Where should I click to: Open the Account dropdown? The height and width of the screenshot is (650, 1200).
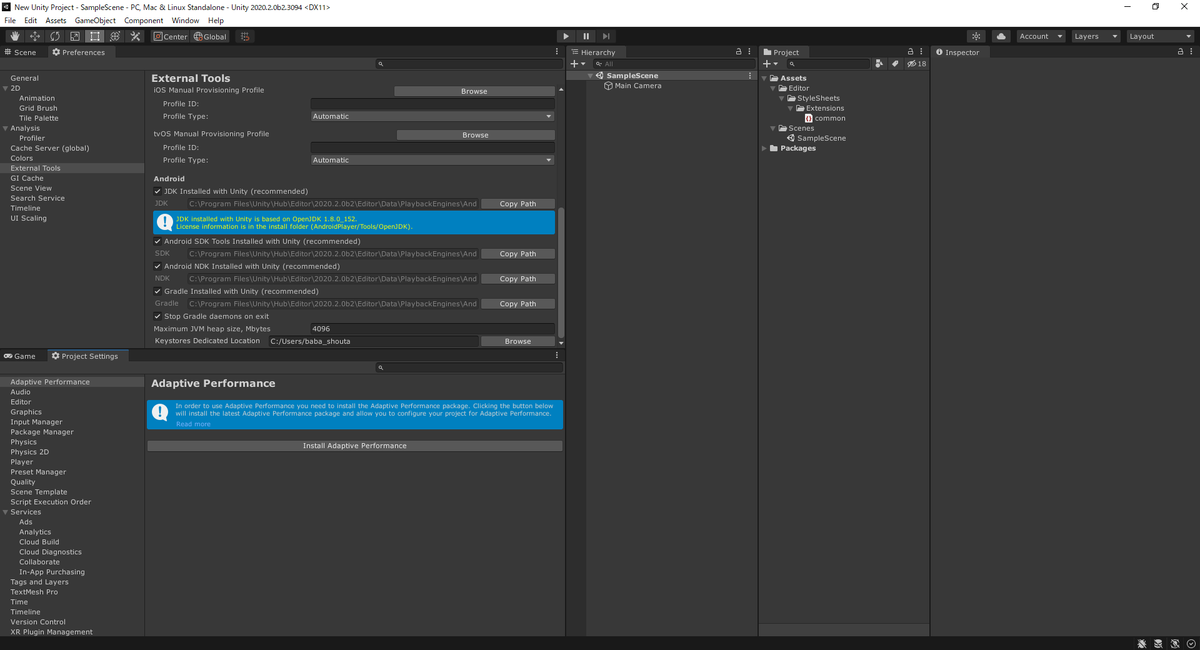click(1041, 36)
